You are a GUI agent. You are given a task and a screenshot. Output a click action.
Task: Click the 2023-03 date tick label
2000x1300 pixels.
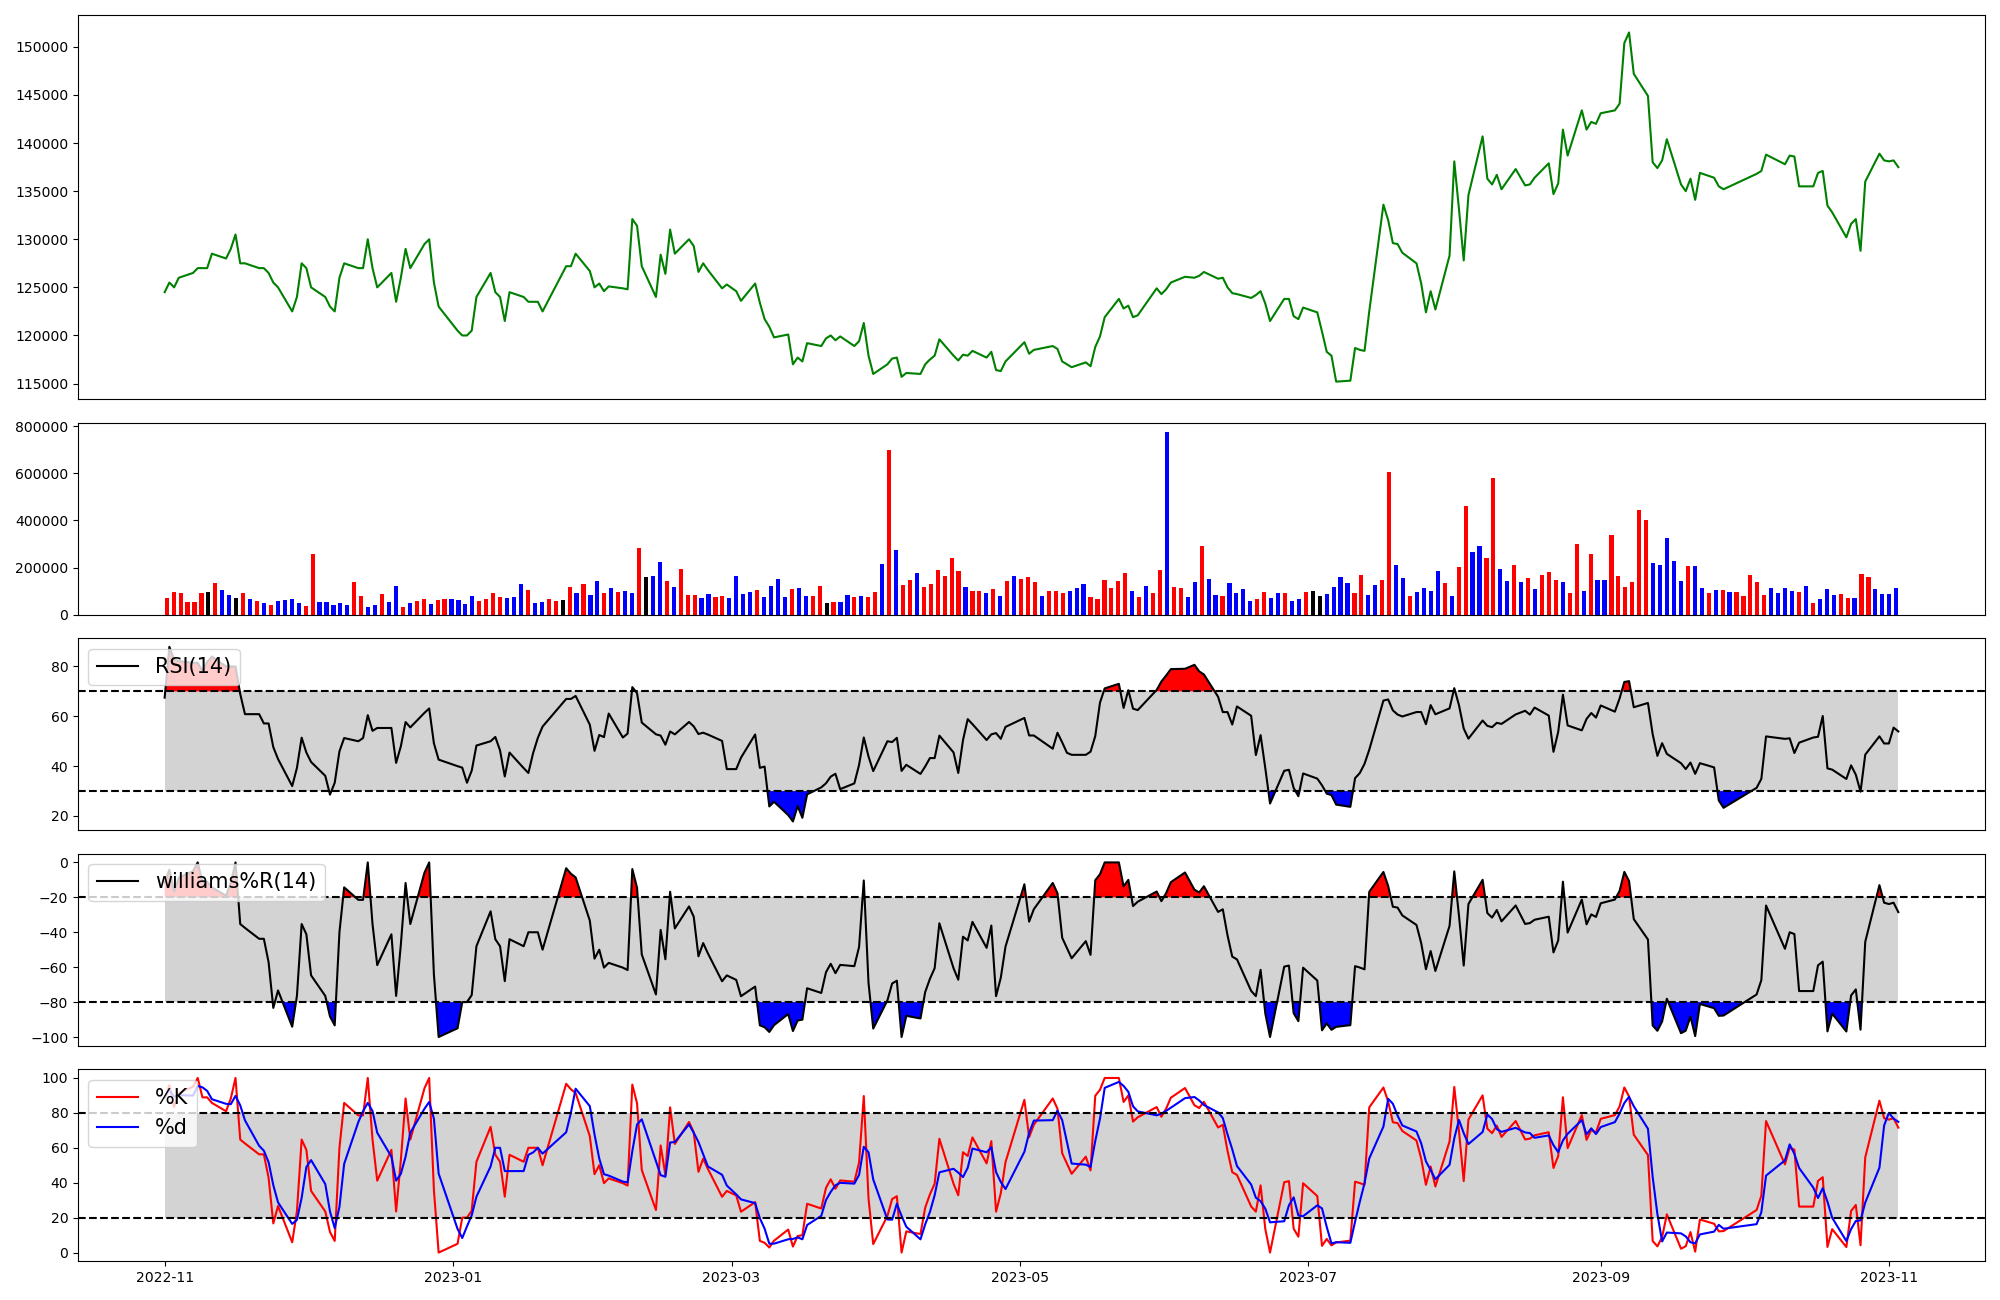click(x=732, y=1277)
